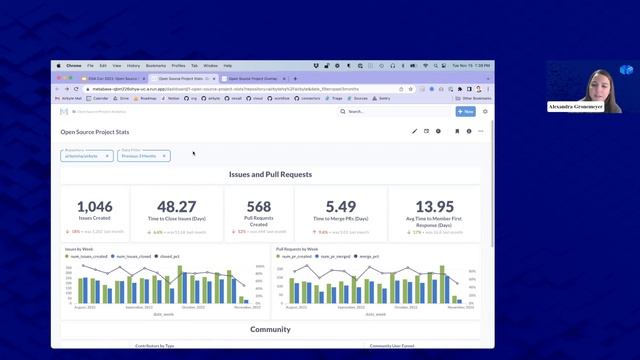Focus the Metabase Search field
The width and height of the screenshot is (640, 360).
[x=394, y=111]
